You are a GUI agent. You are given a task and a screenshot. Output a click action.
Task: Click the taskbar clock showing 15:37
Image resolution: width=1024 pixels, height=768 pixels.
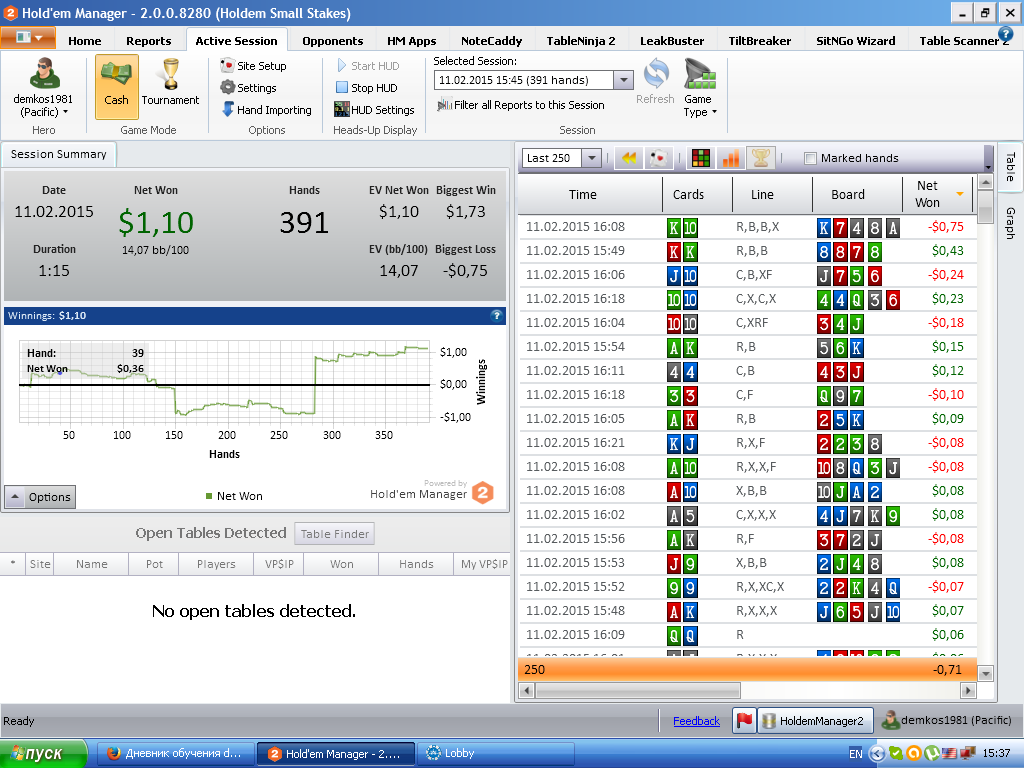[997, 754]
